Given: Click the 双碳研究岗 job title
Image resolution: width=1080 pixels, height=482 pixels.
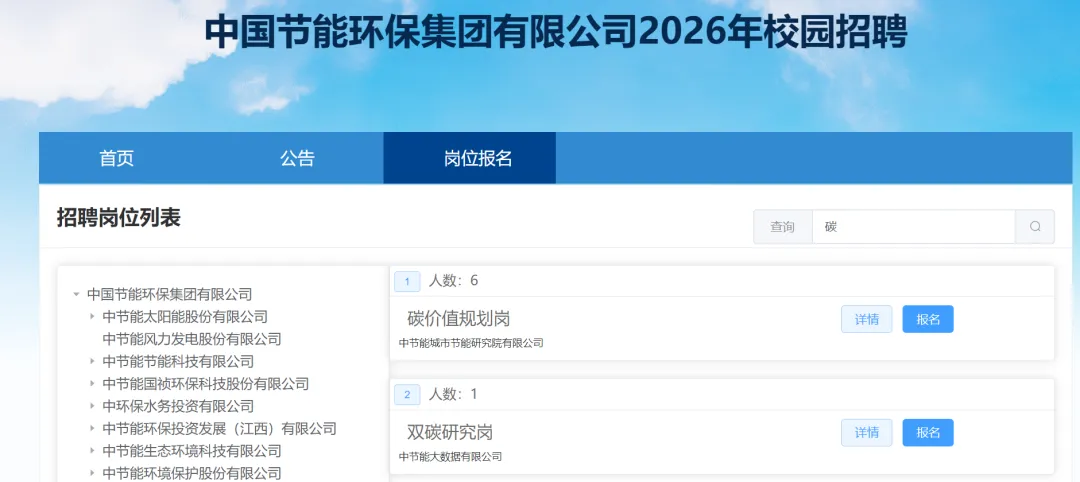Looking at the screenshot, I should point(450,432).
